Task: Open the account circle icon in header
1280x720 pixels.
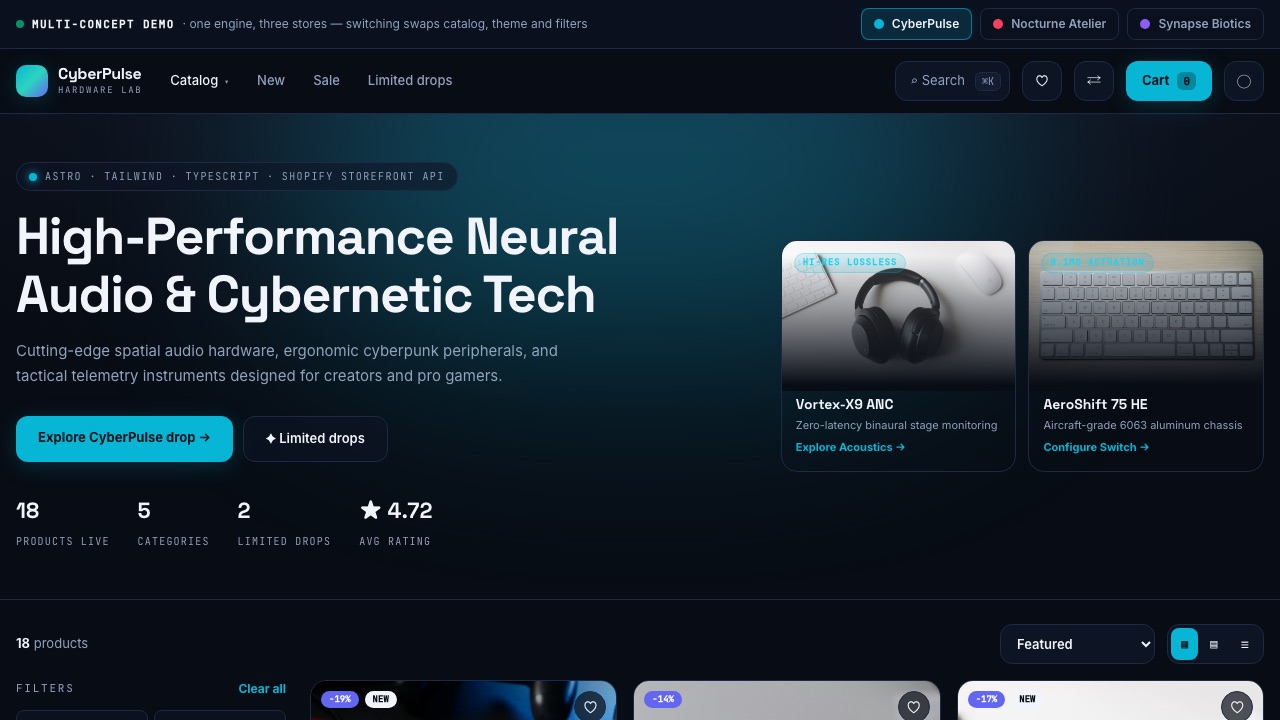Action: 1244,81
